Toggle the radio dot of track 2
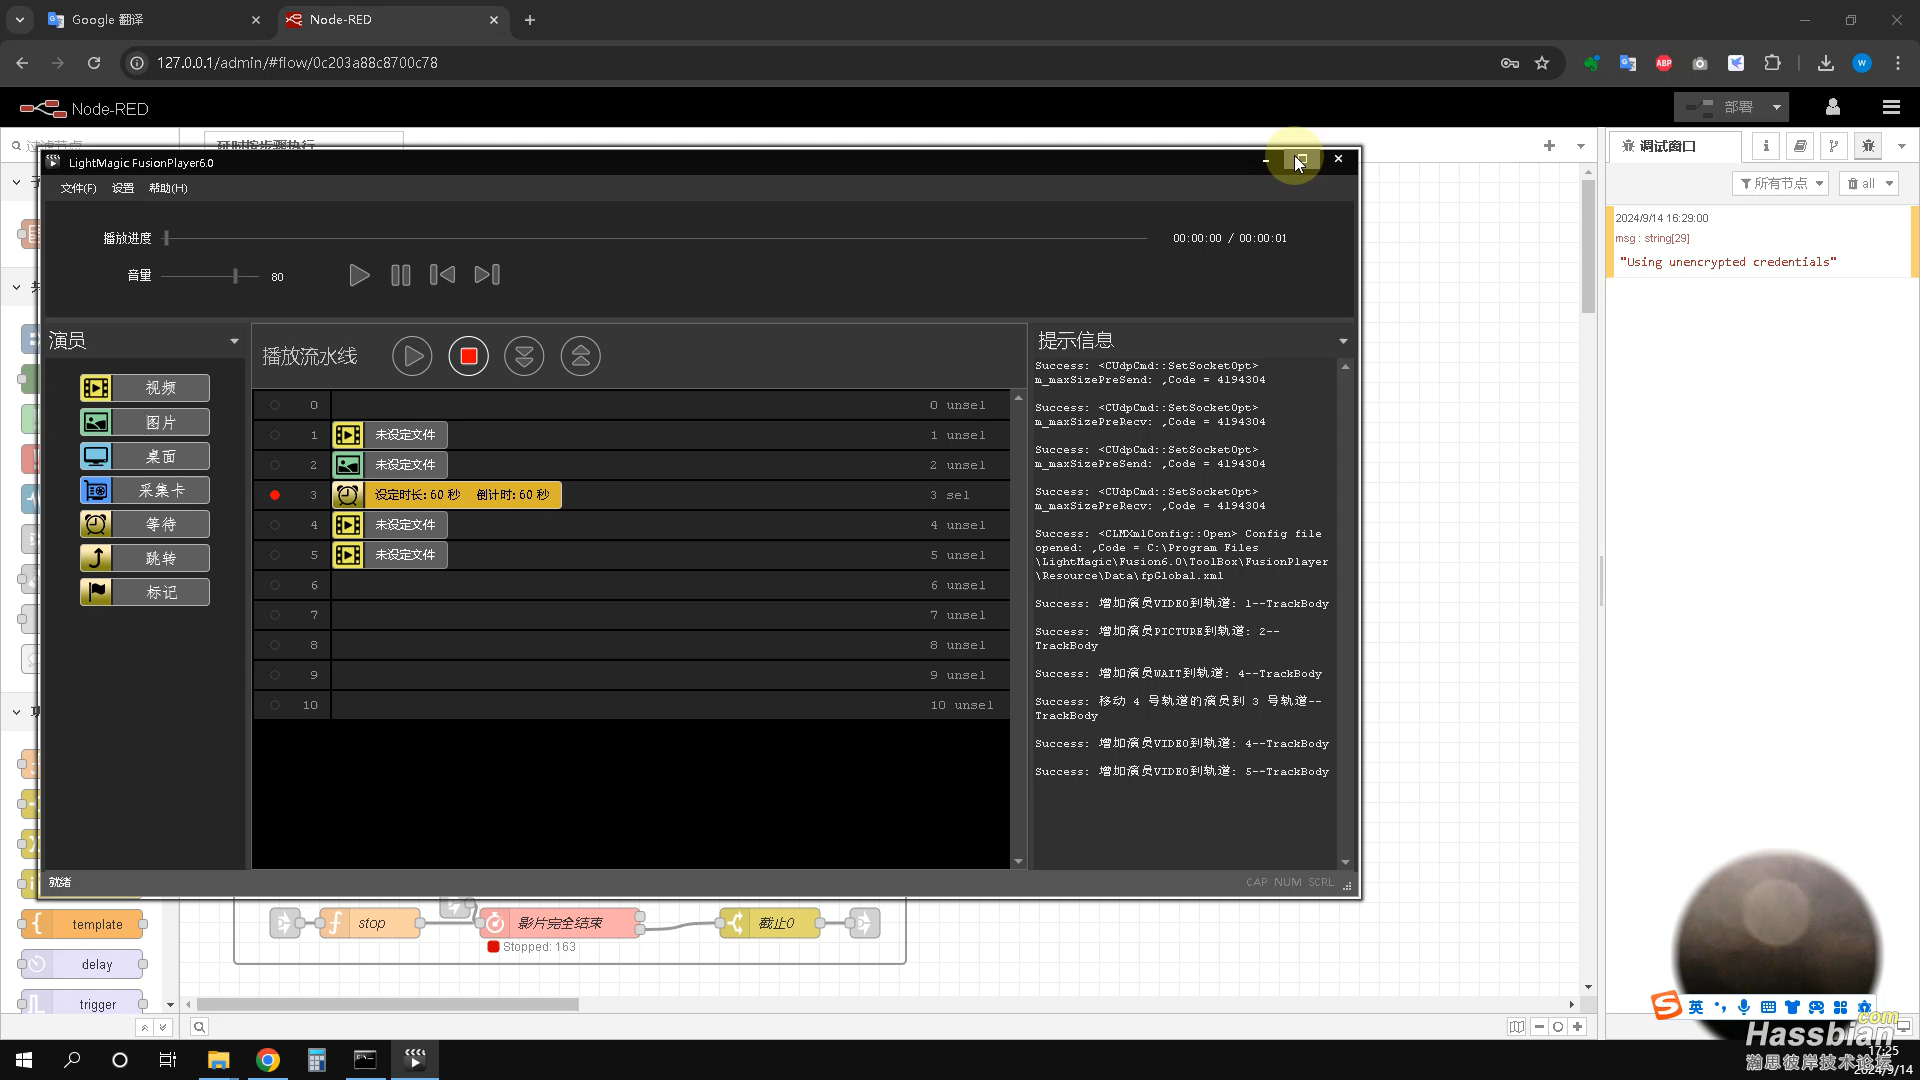Viewport: 1920px width, 1080px height. click(x=275, y=465)
